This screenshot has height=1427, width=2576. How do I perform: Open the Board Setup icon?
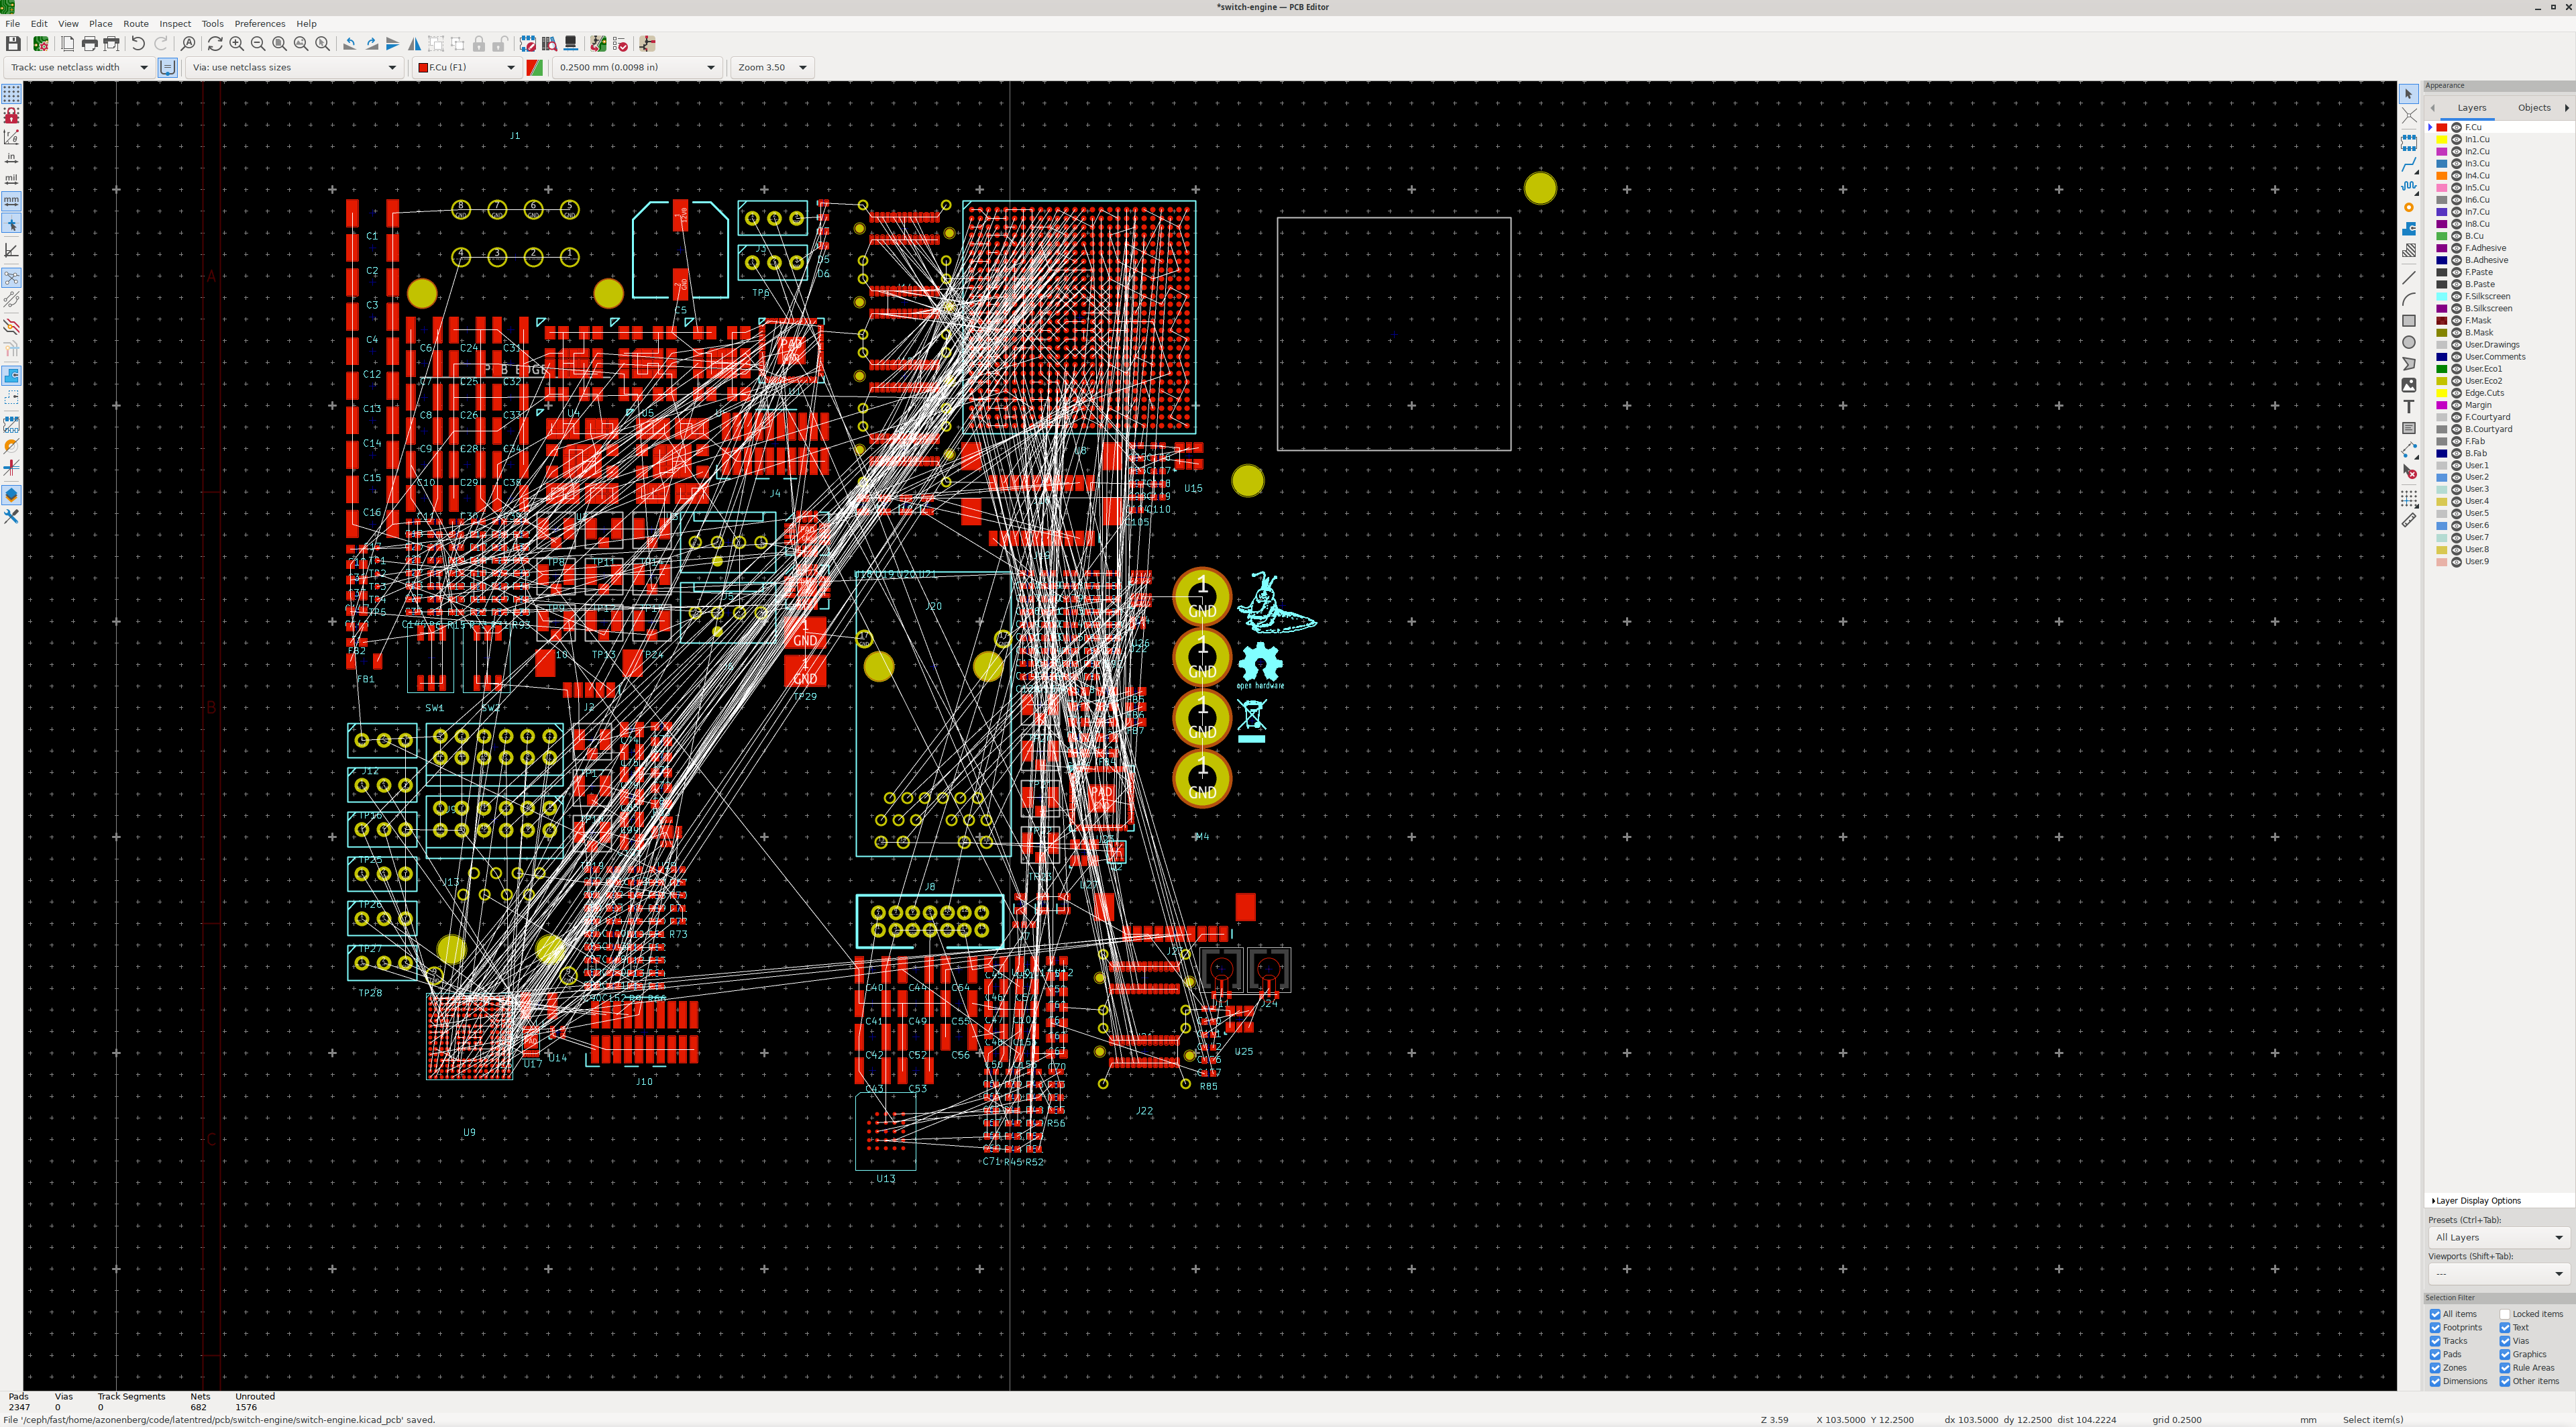click(41, 44)
